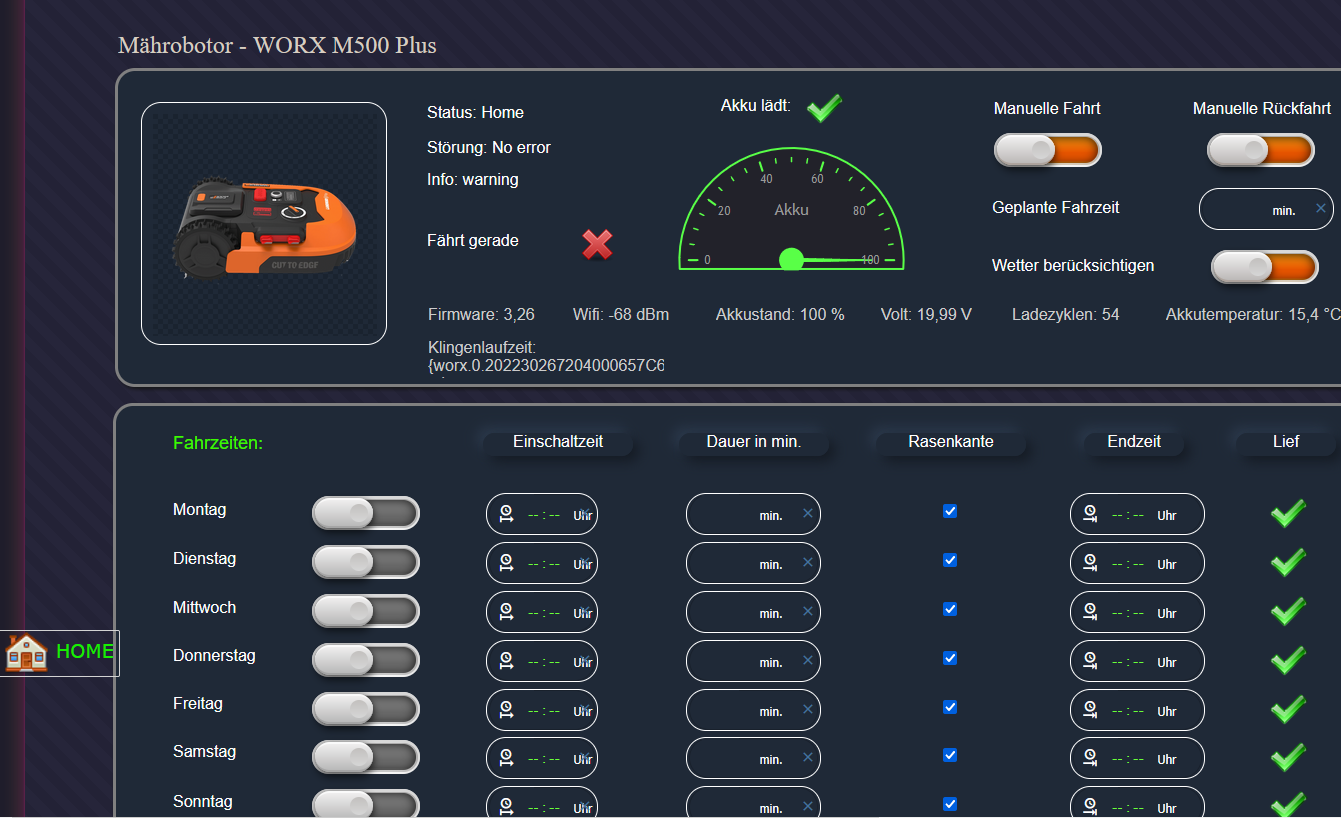Click the Lief column header
The image size is (1341, 818).
1286,442
